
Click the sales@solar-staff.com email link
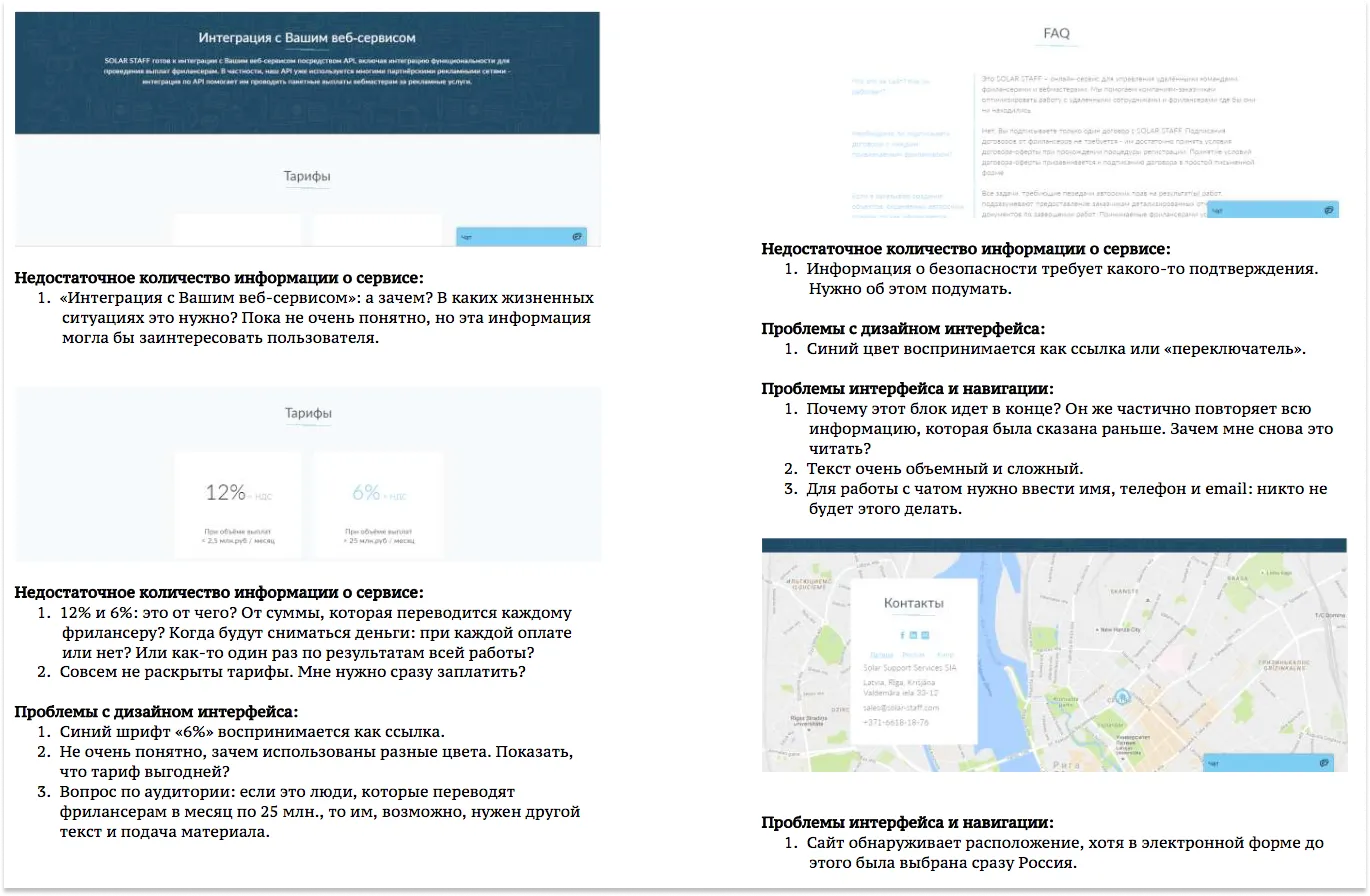901,708
